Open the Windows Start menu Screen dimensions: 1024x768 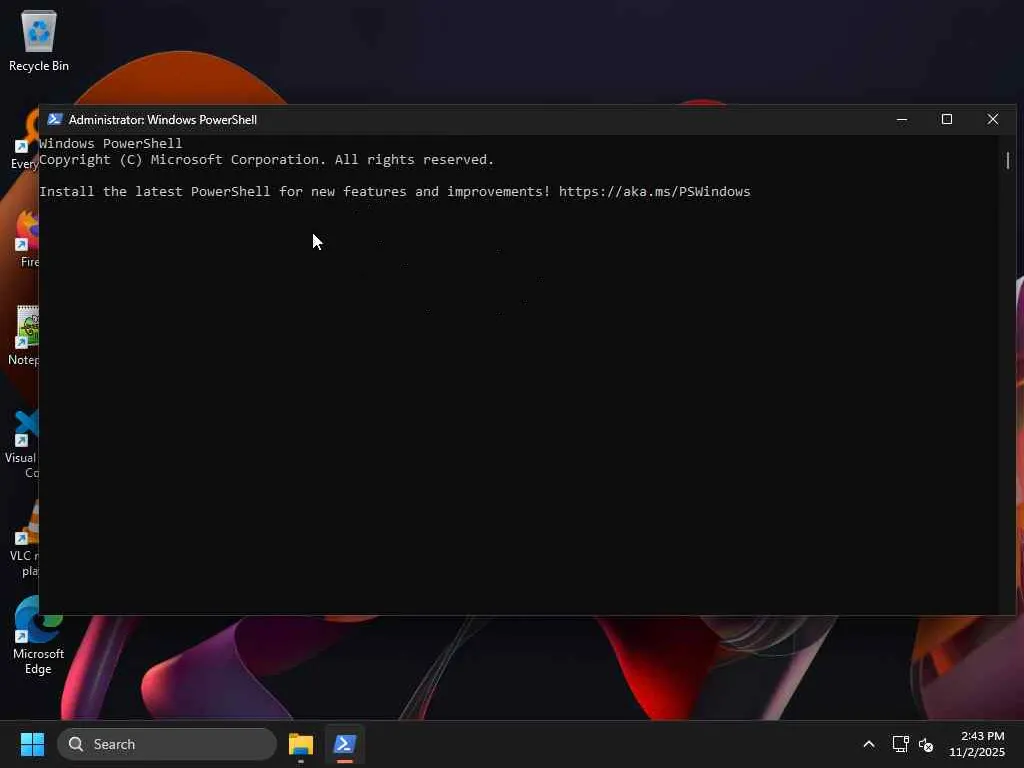click(32, 744)
